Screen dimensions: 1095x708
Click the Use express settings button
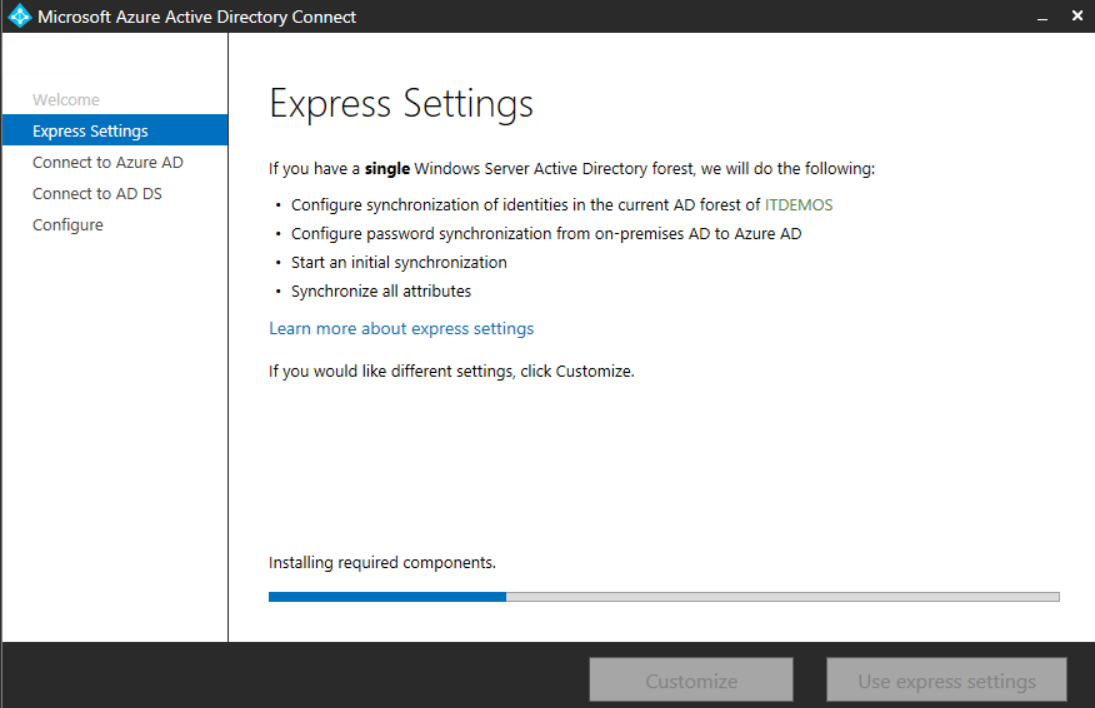tap(945, 679)
